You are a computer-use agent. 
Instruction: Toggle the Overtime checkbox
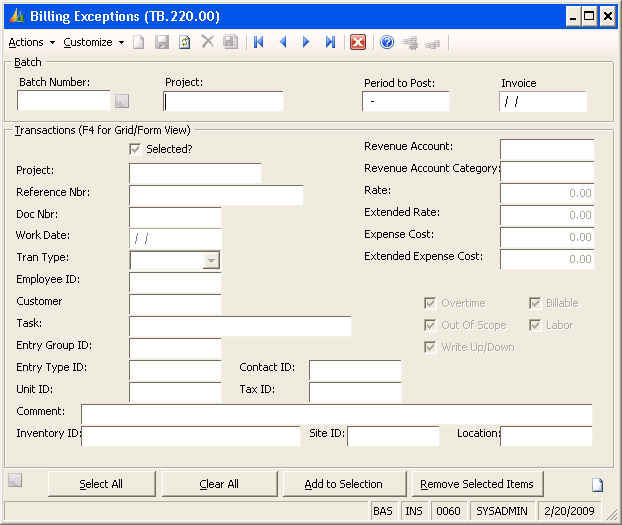point(430,303)
